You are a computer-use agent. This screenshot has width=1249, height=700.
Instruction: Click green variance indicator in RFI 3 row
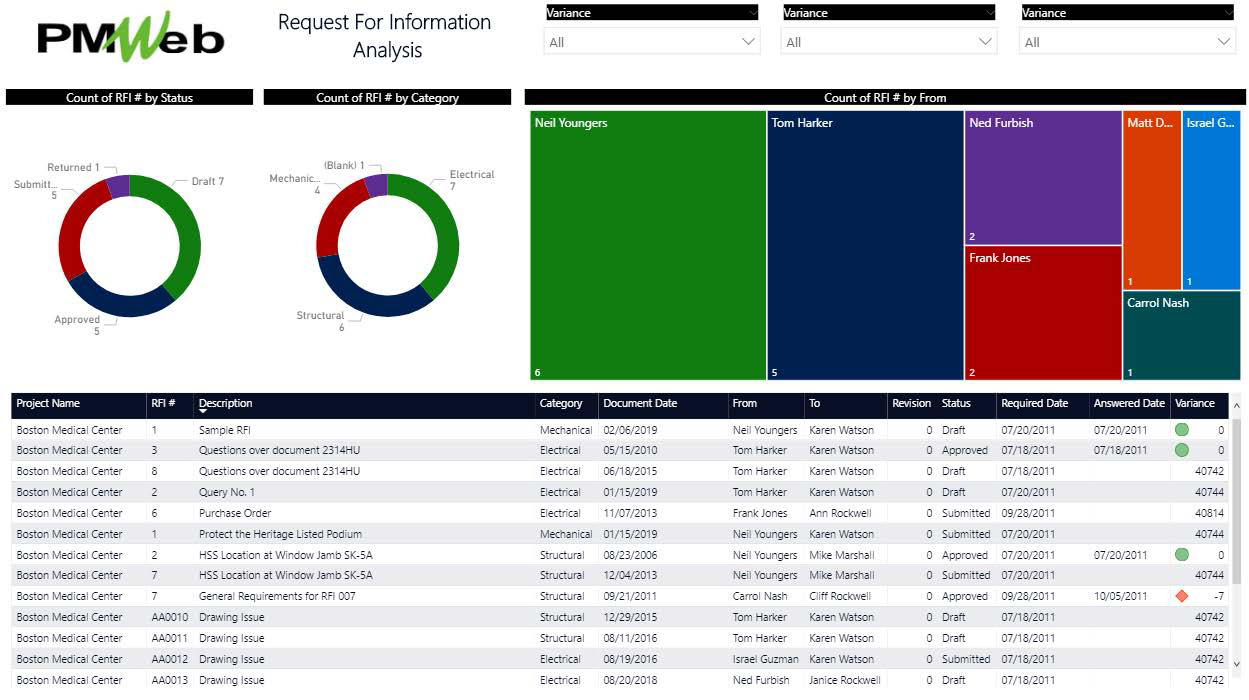(x=1182, y=450)
